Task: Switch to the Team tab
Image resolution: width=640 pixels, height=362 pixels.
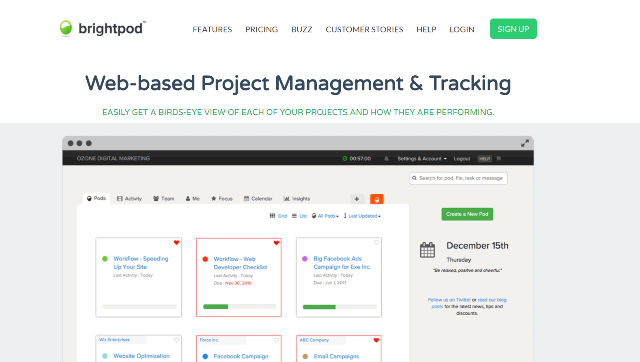Action: 164,199
